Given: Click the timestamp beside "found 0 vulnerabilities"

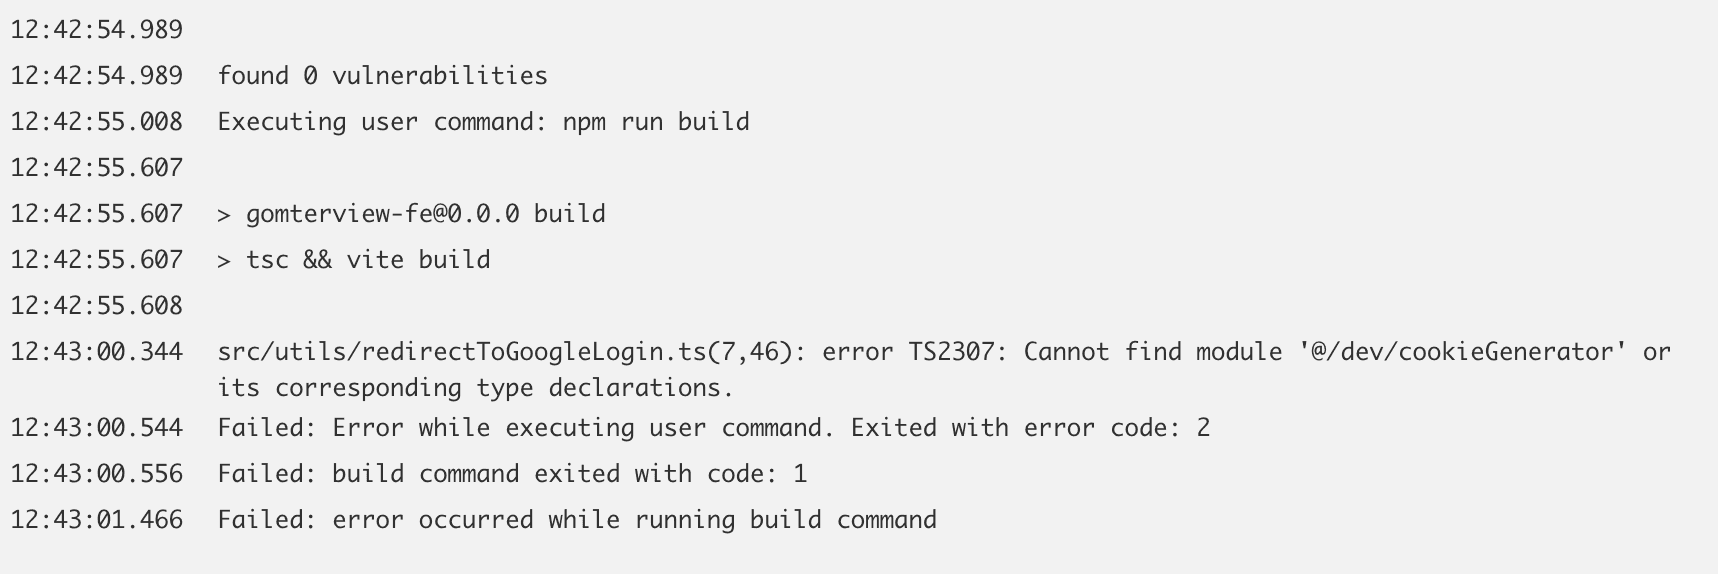Looking at the screenshot, I should tap(97, 76).
